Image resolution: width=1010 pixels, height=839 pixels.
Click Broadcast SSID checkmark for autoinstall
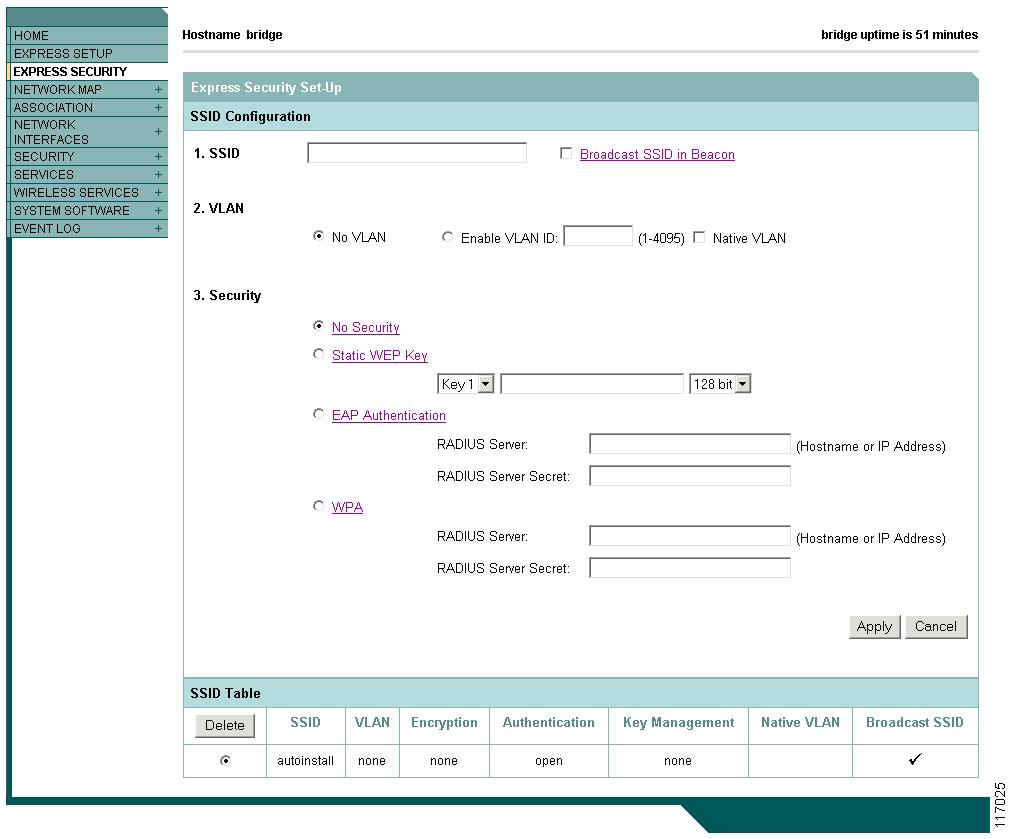click(915, 759)
